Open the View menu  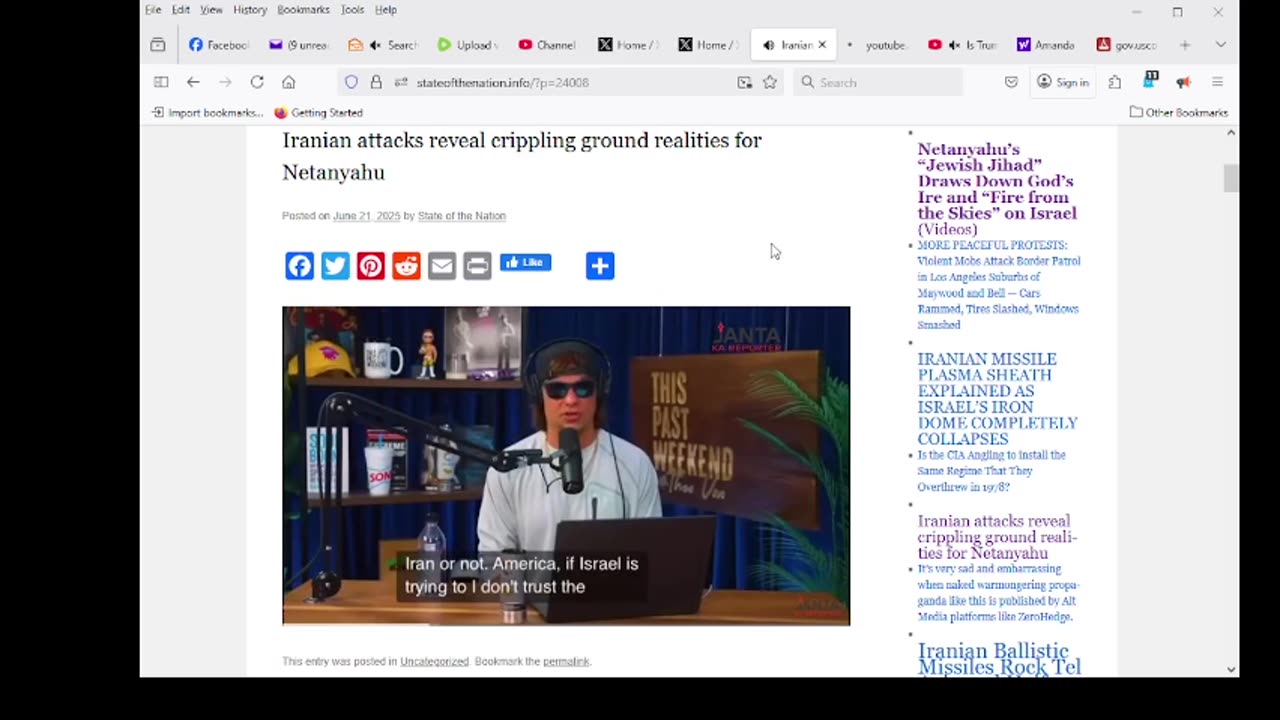click(x=211, y=10)
